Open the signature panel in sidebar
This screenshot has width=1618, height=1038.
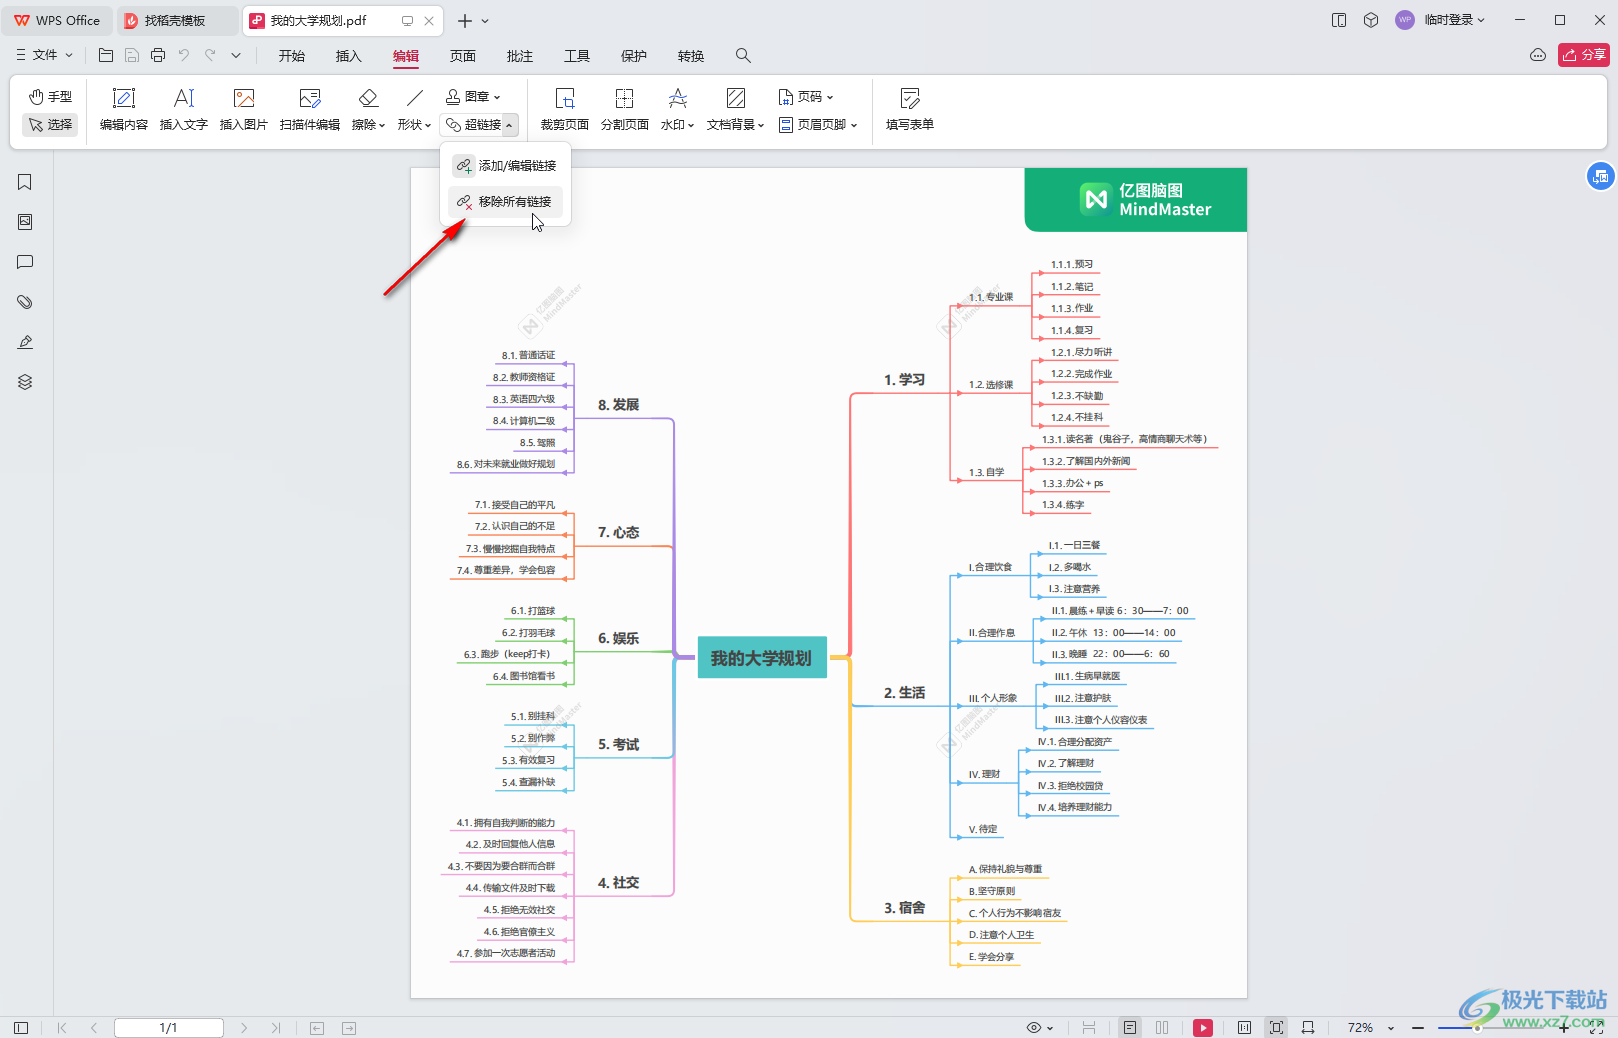coord(25,342)
